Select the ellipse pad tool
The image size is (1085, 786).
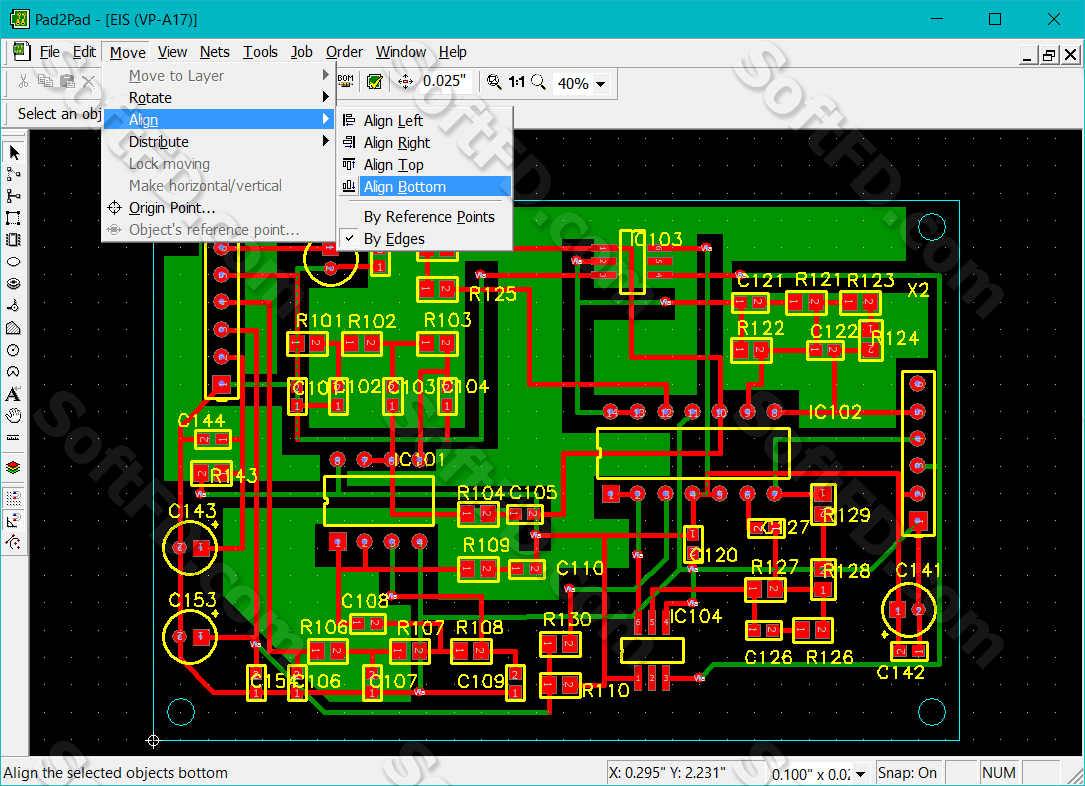coord(13,262)
